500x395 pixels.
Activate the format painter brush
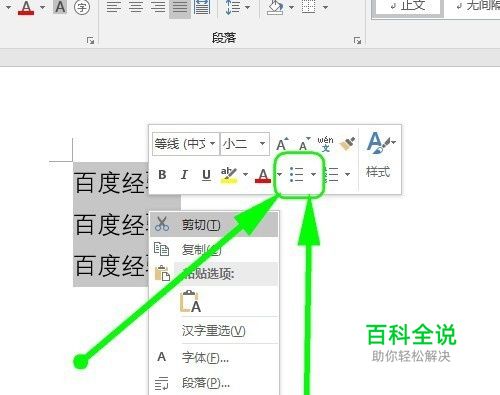(x=347, y=144)
